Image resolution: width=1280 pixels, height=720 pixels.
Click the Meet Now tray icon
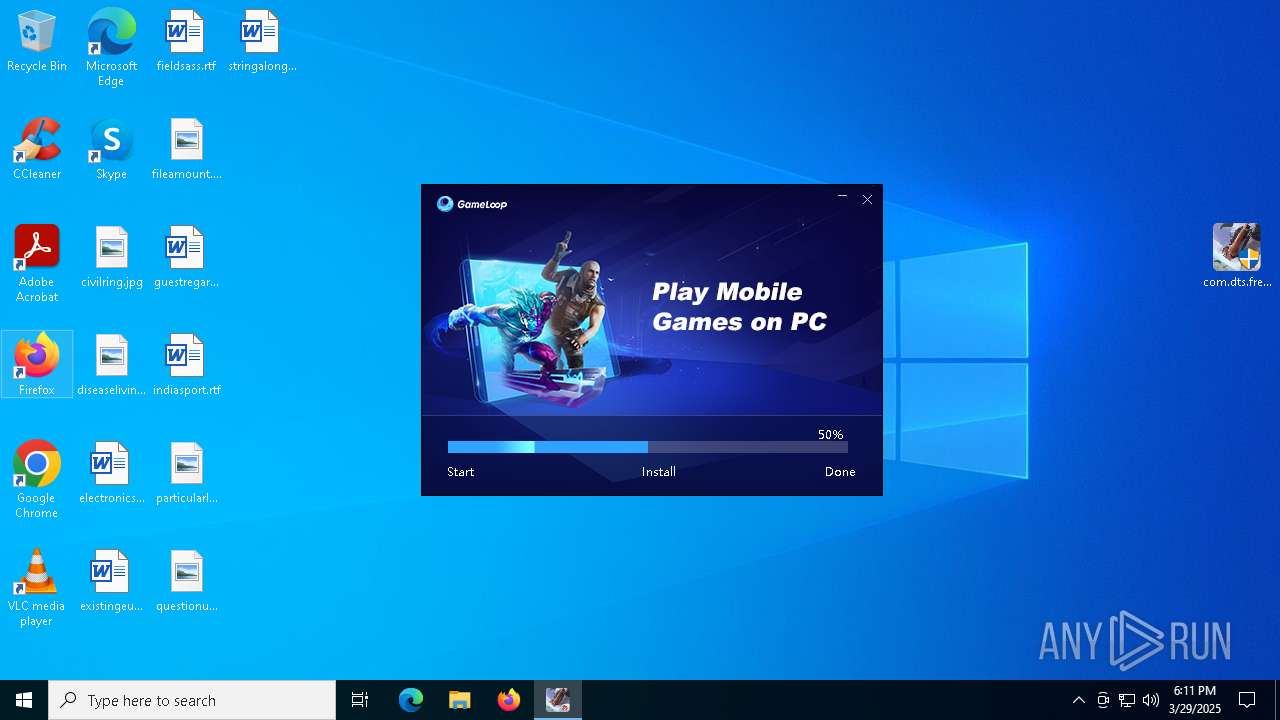1103,700
